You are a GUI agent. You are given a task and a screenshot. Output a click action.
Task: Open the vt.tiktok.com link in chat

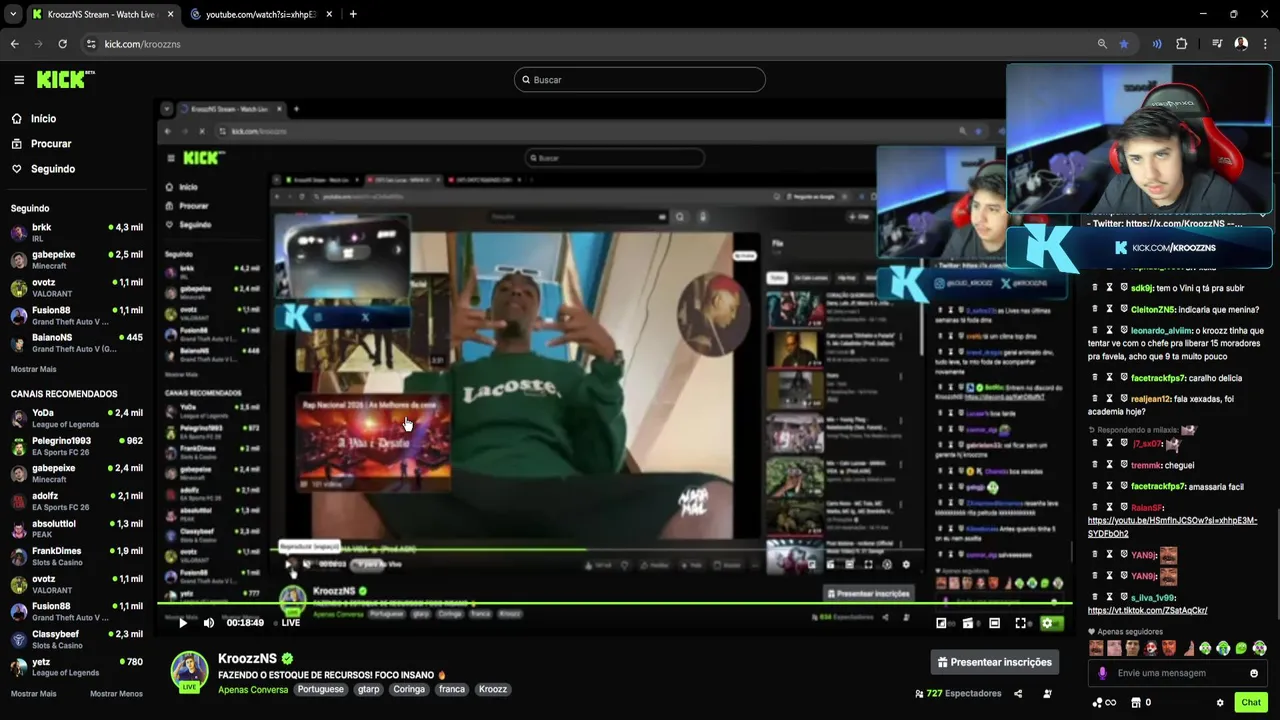tap(1147, 611)
